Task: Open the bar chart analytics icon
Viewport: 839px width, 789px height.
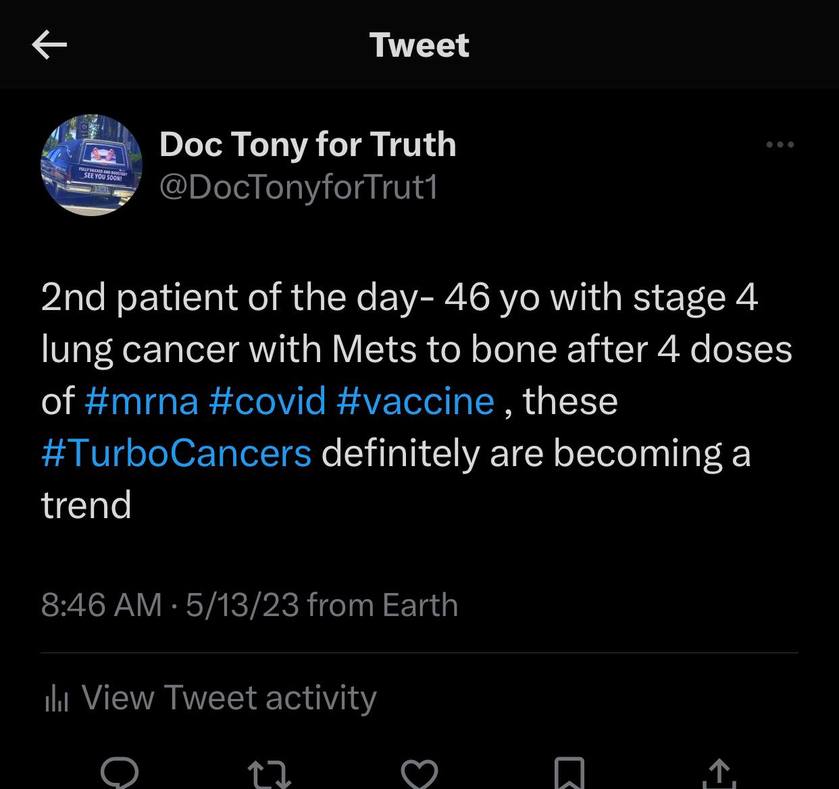Action: pos(57,699)
